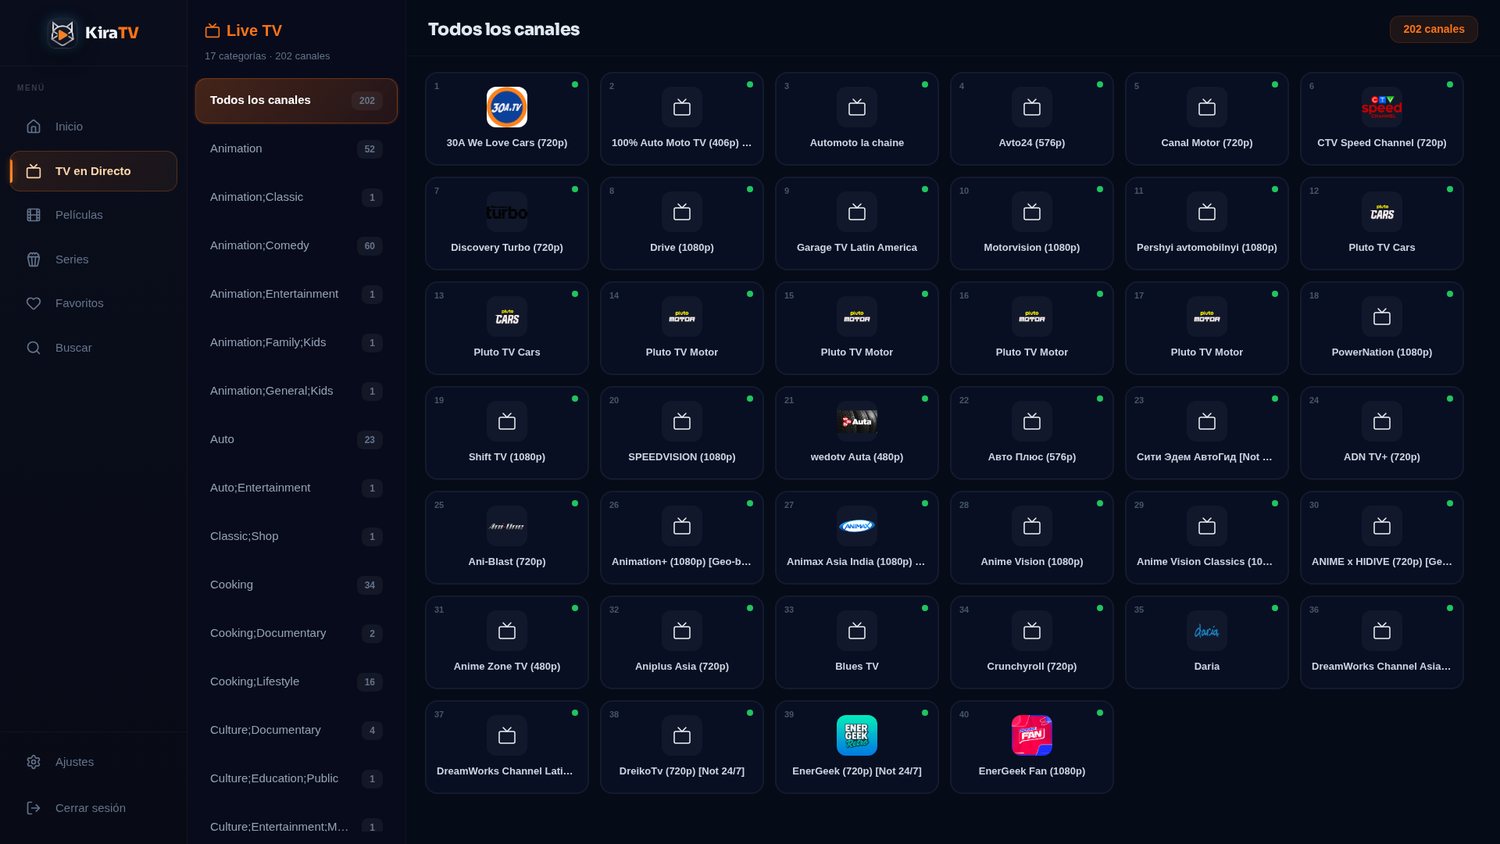Click the Automoto la chaine TV icon

coord(857,107)
